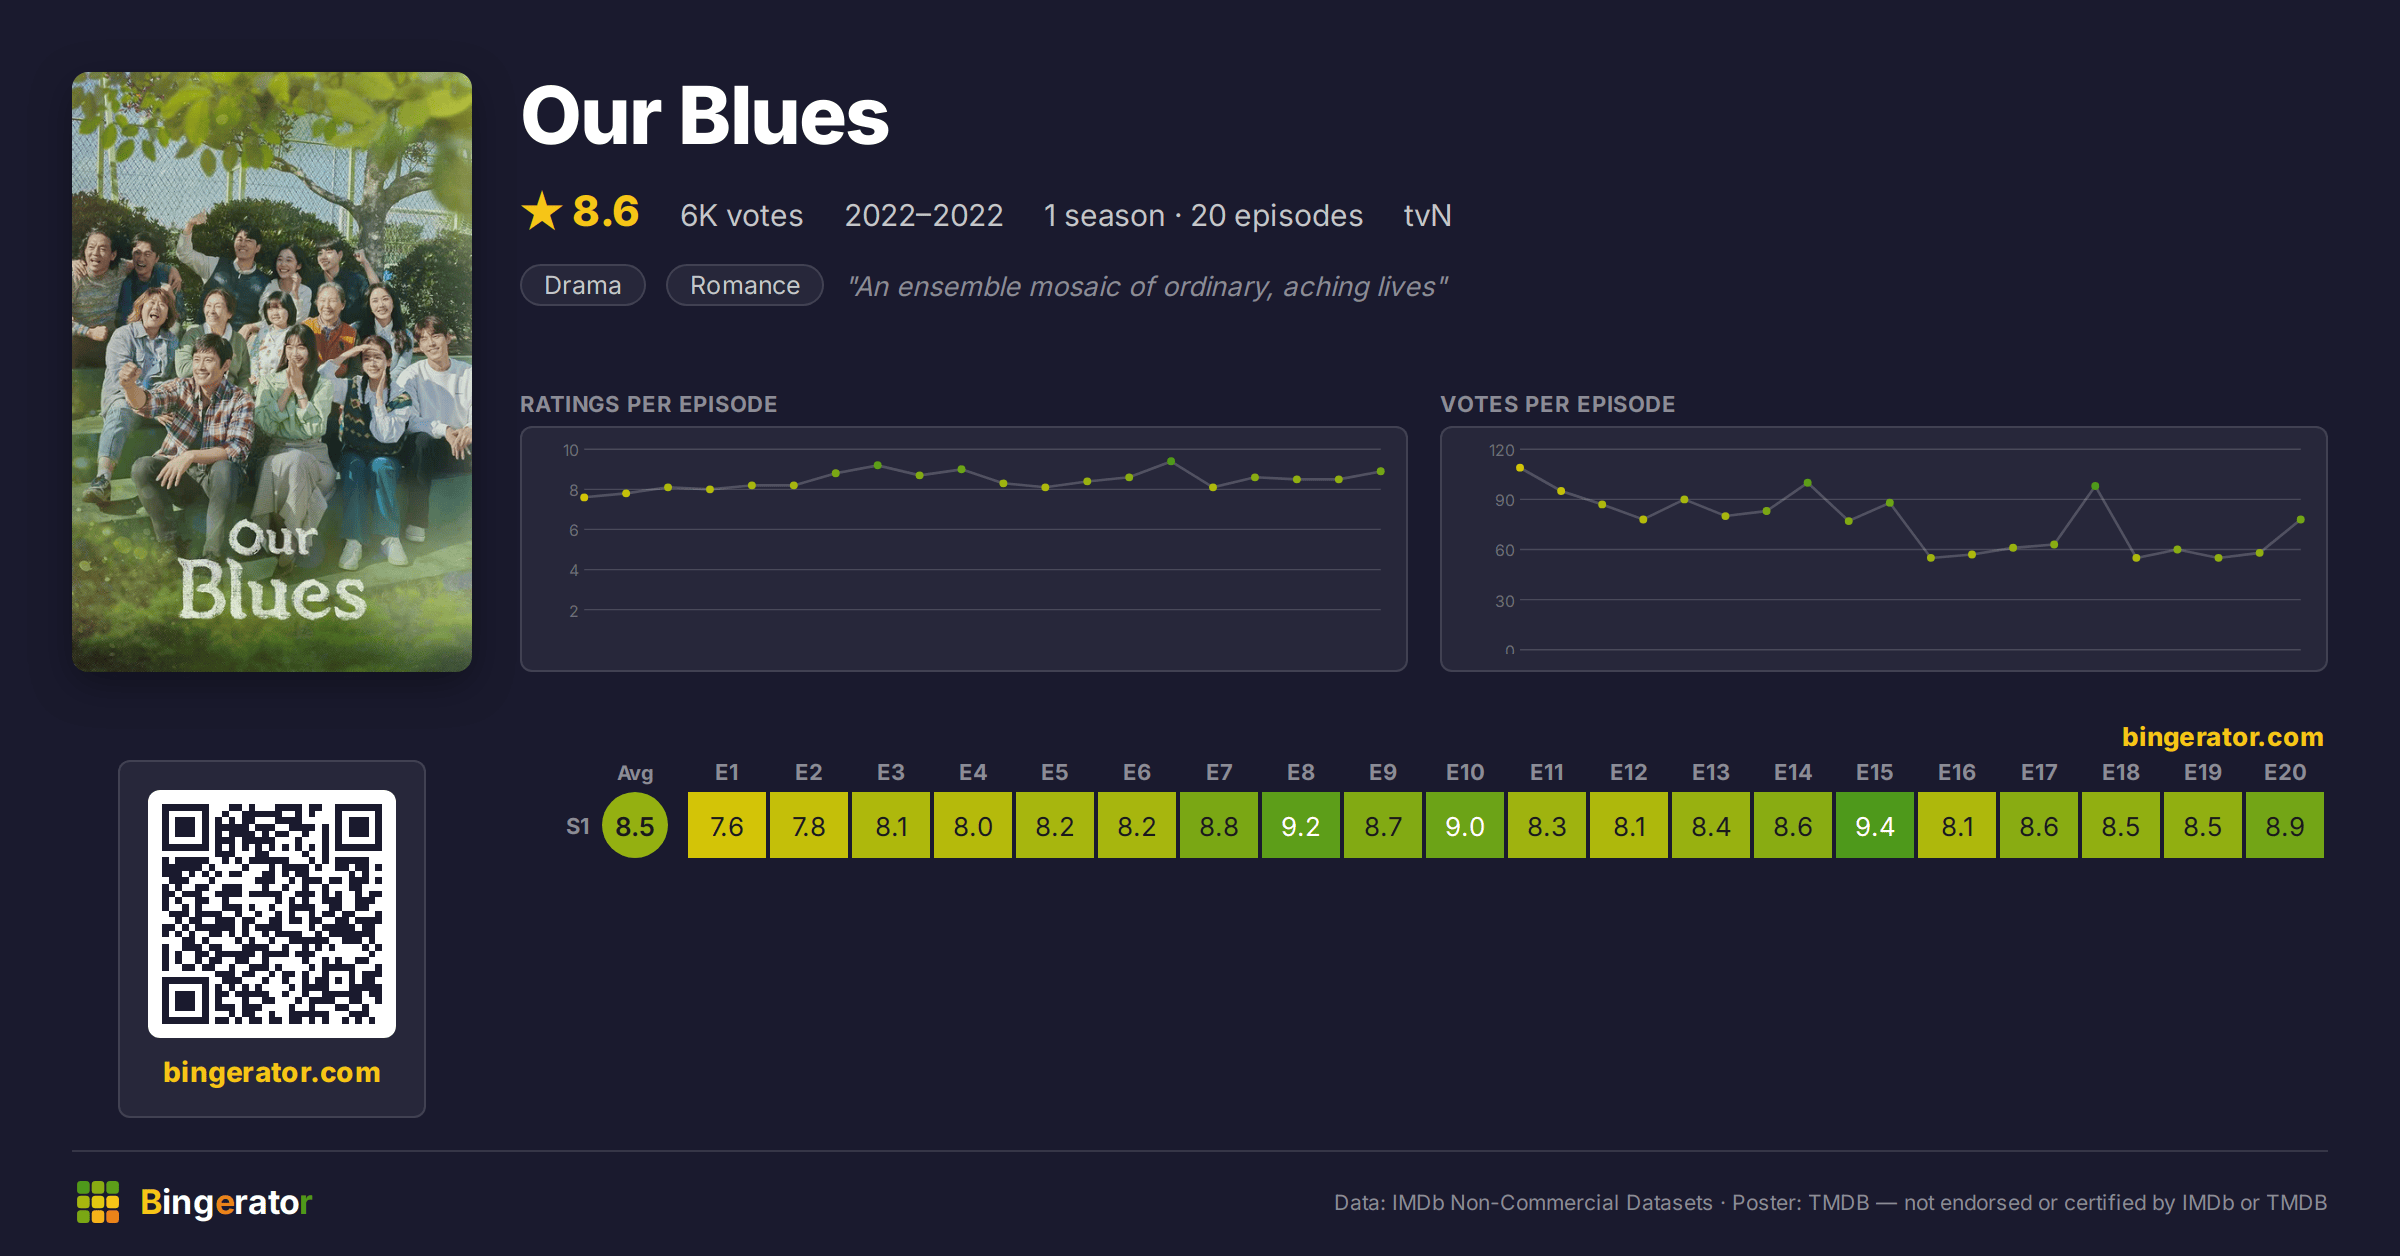Click the E20 rating cell 8.9
Viewport: 2400px width, 1256px height.
2285,826
